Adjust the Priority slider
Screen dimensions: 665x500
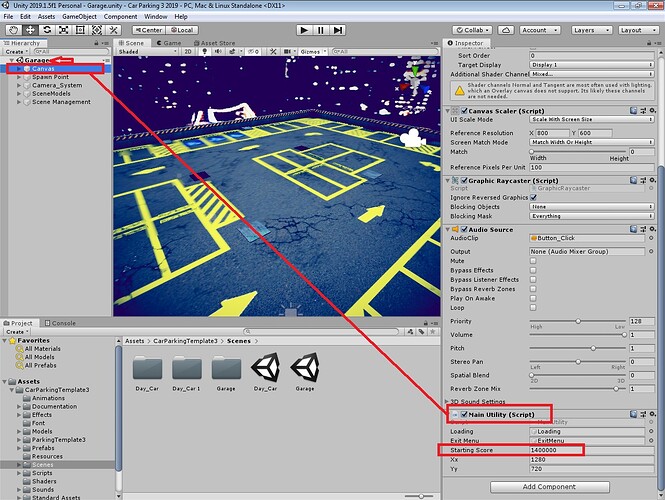click(x=578, y=321)
